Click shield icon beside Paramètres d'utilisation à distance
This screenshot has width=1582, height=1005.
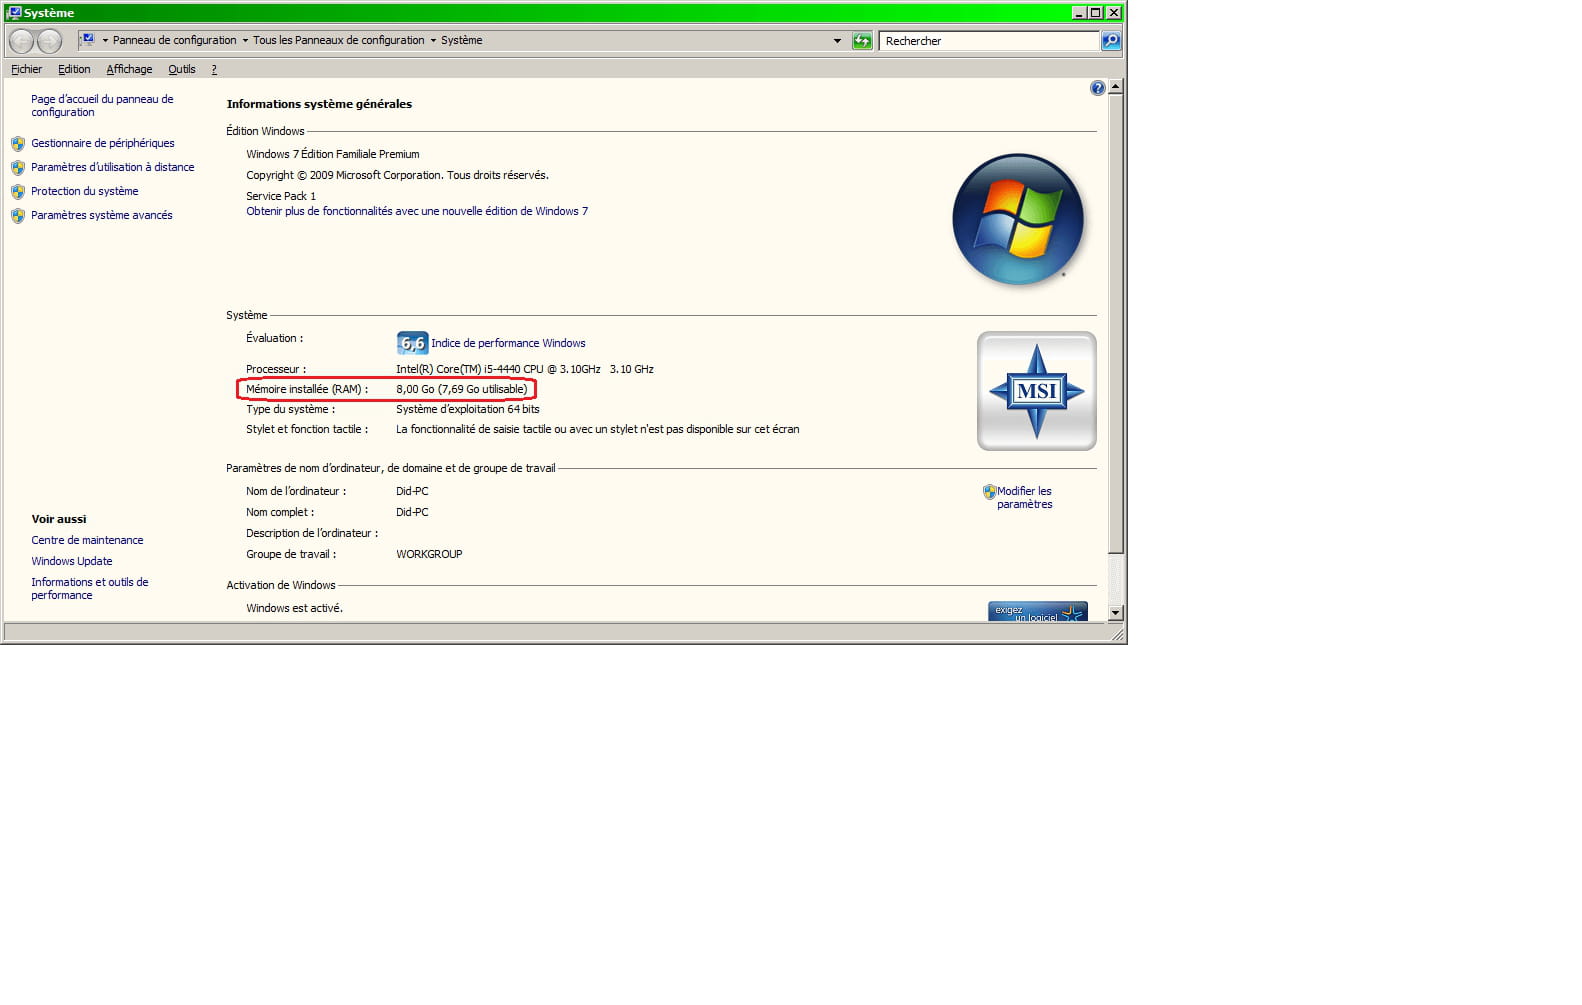[x=18, y=168]
